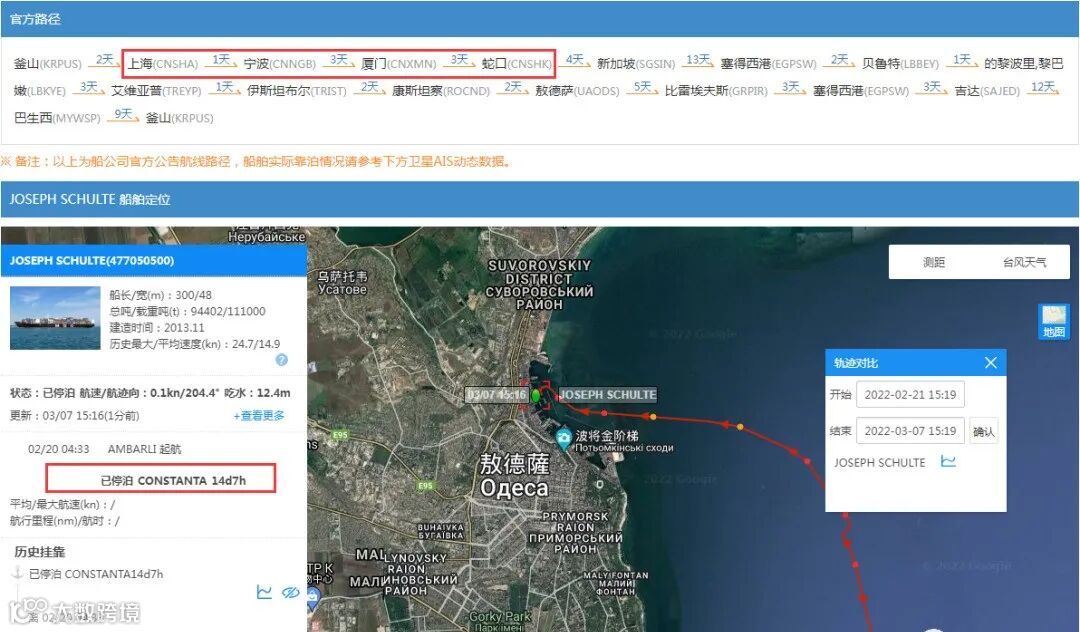Open the 查看更多 link

coord(258,415)
